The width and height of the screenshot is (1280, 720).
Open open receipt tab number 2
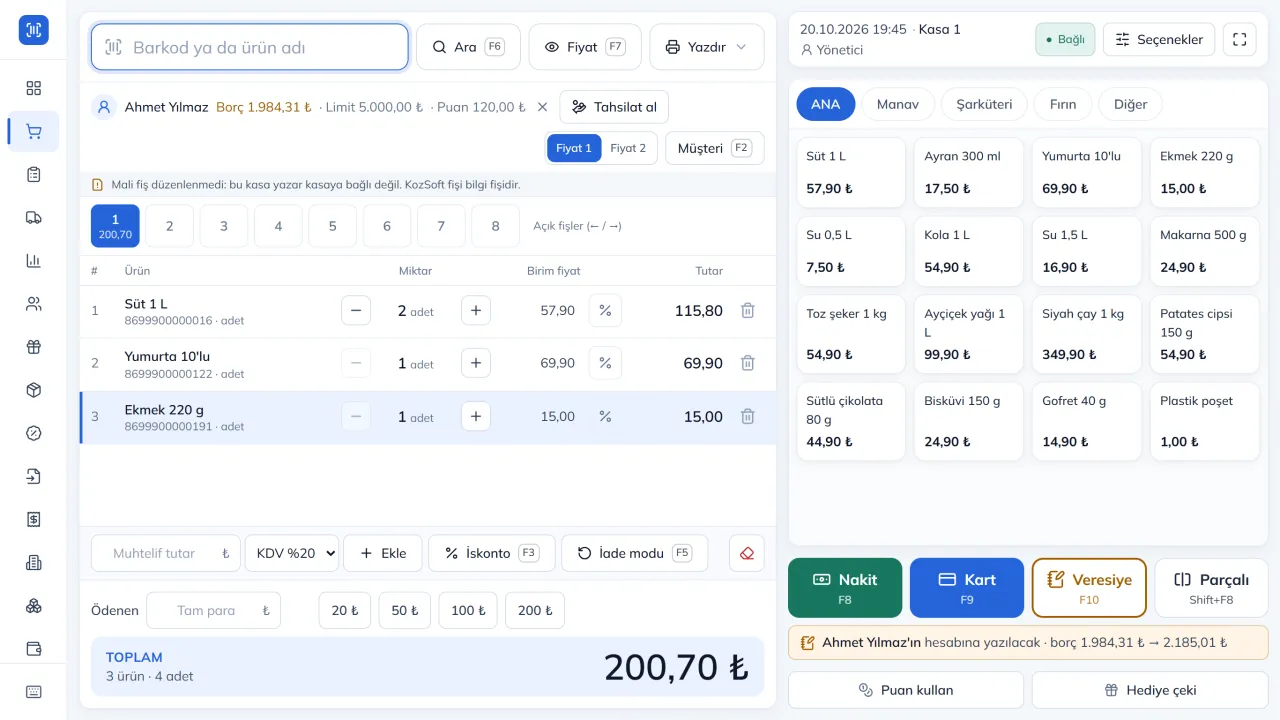coord(170,226)
